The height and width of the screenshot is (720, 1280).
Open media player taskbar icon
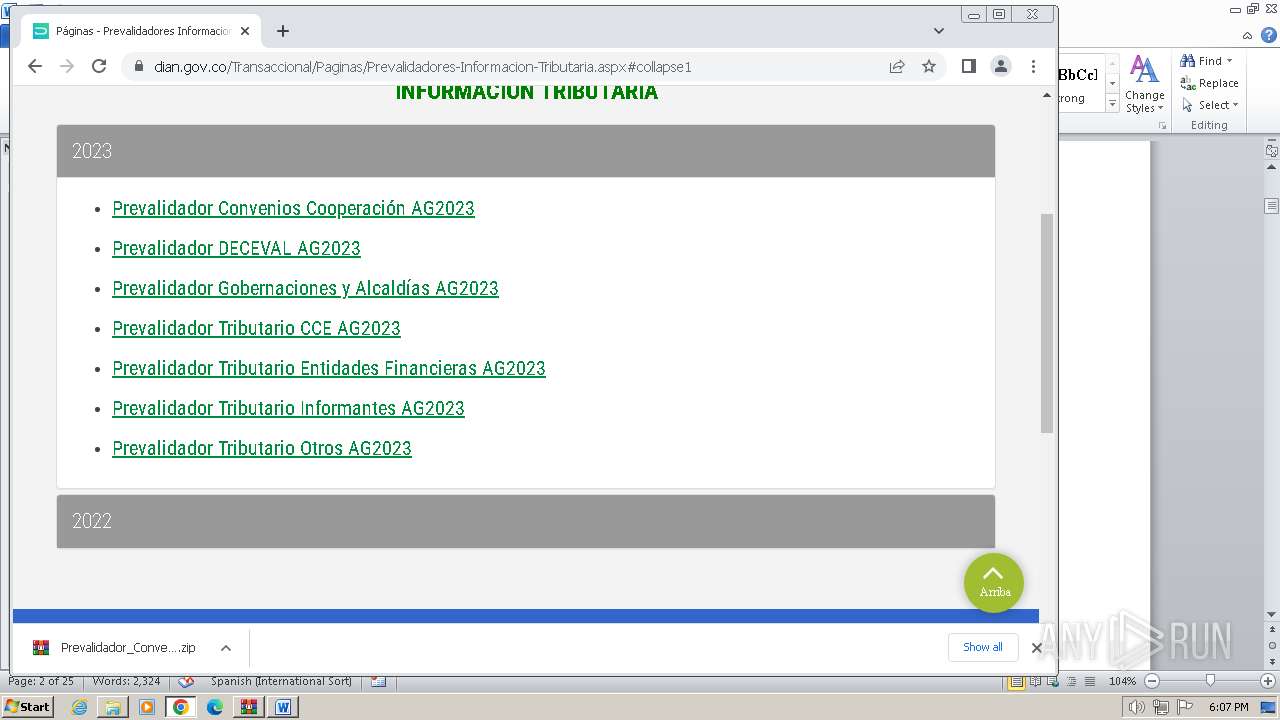click(x=147, y=707)
